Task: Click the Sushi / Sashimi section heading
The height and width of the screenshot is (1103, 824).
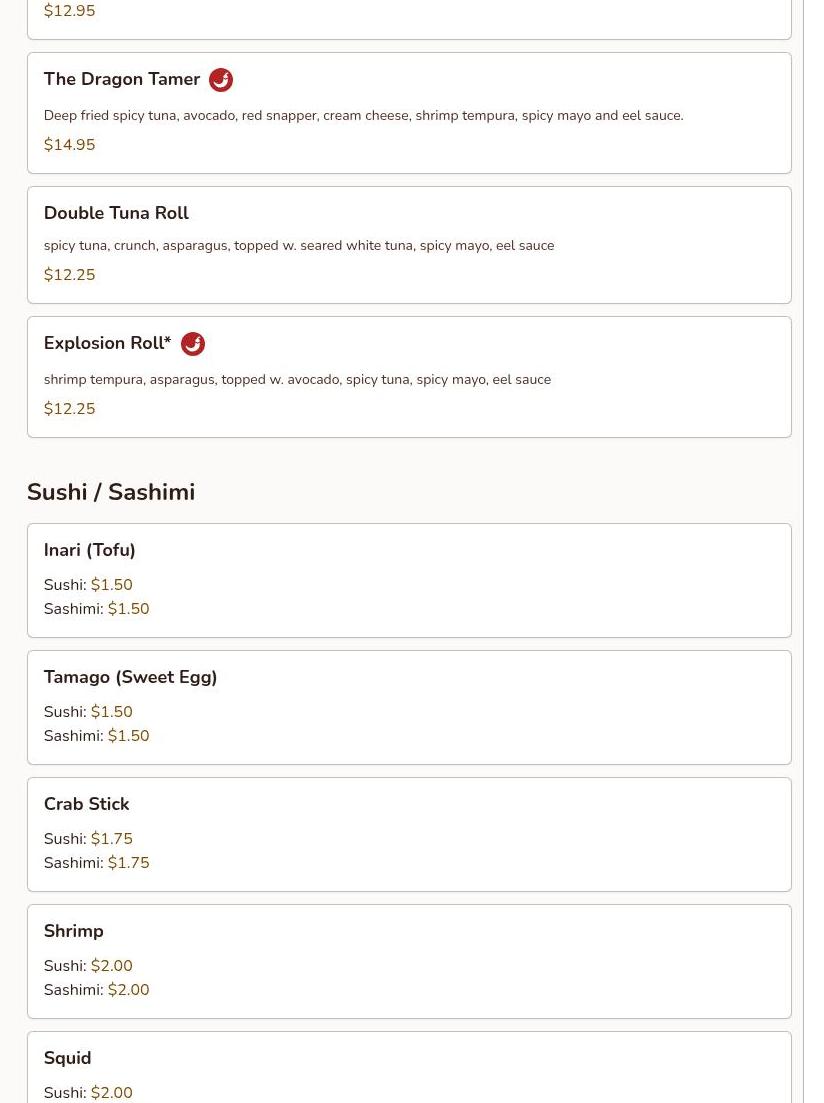Action: [x=111, y=492]
